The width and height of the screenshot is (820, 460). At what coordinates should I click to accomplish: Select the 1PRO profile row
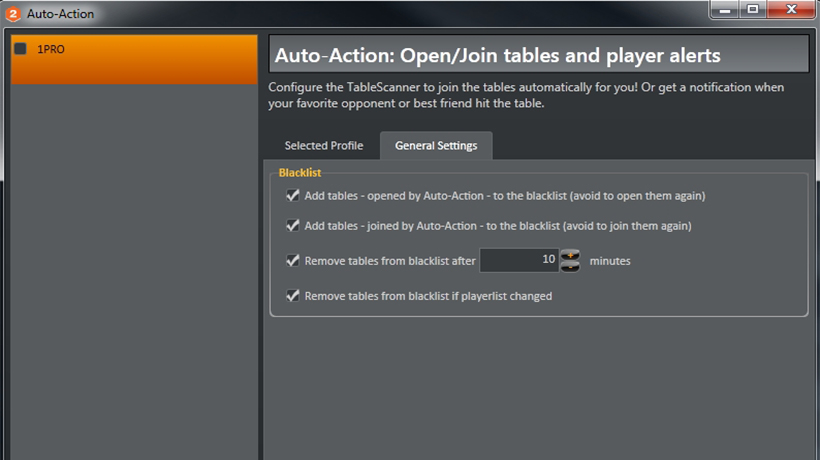(x=134, y=59)
